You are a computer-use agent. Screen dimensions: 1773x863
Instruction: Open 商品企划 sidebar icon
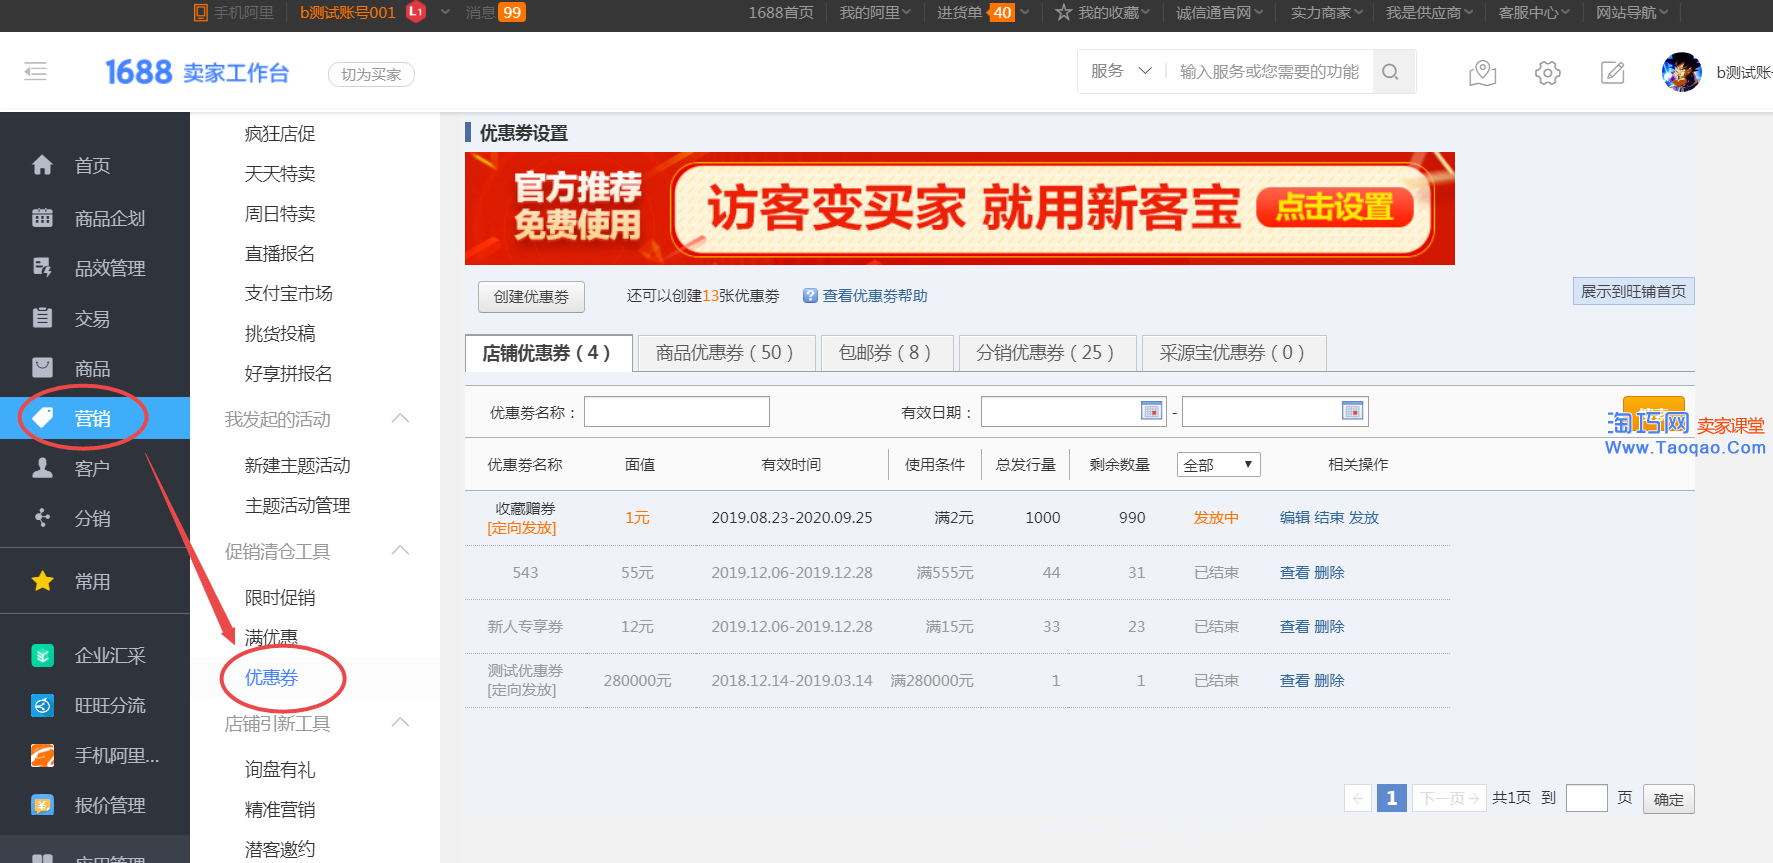(42, 217)
